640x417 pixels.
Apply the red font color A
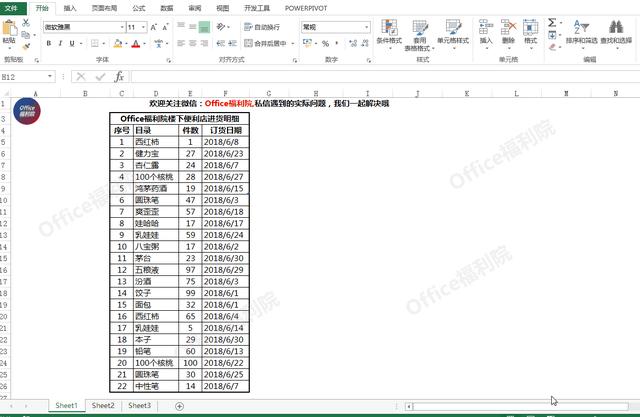pyautogui.click(x=136, y=43)
